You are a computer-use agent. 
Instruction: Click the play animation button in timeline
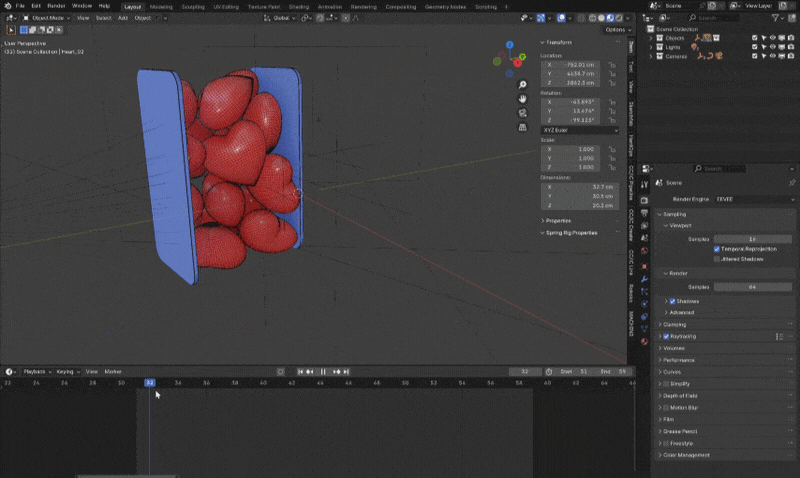[322, 371]
